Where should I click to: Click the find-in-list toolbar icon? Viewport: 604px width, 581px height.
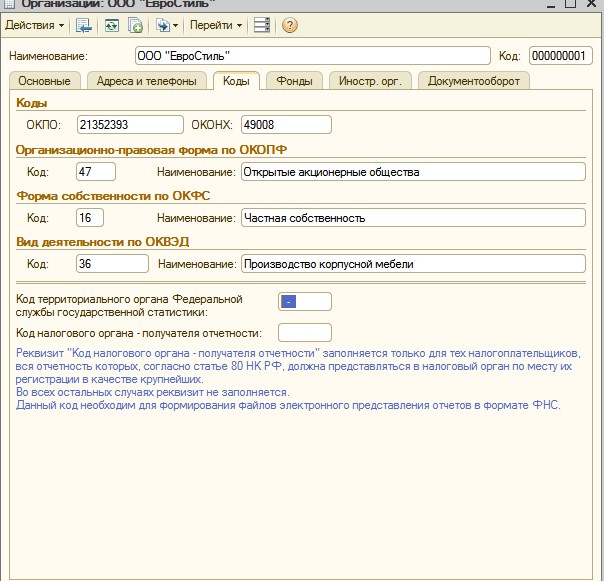click(x=84, y=25)
